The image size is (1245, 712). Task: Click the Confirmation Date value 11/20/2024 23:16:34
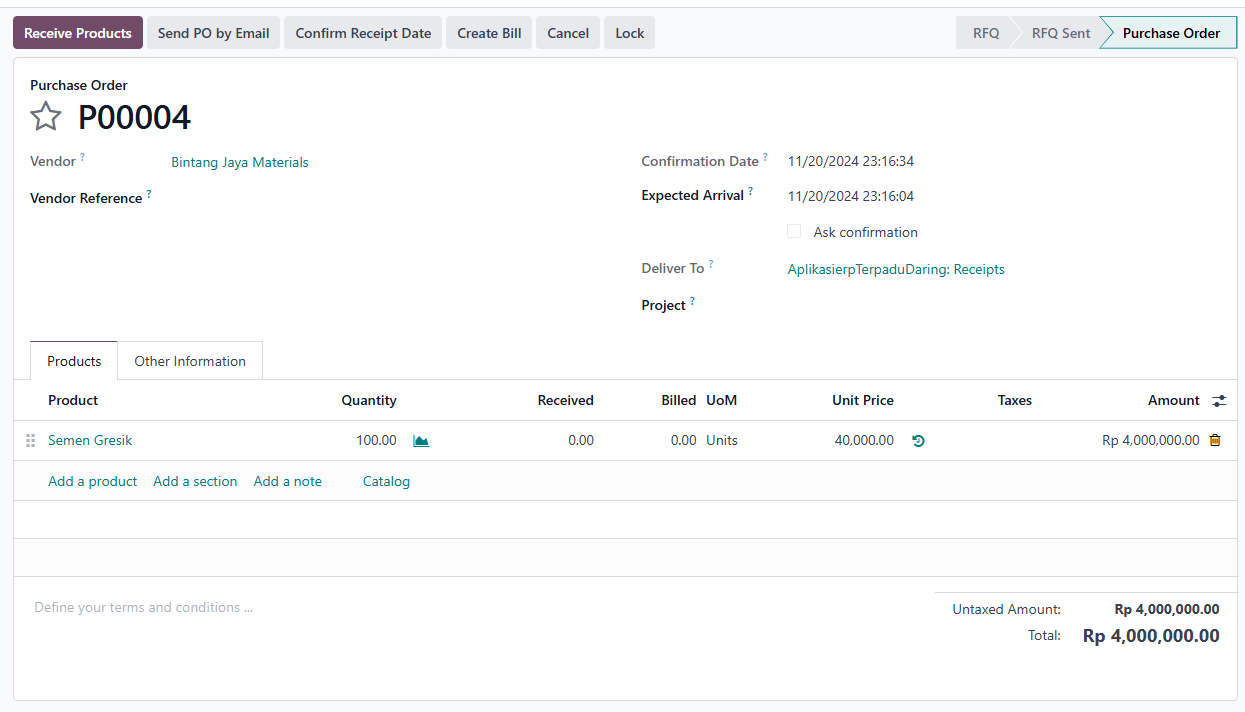pyautogui.click(x=851, y=161)
